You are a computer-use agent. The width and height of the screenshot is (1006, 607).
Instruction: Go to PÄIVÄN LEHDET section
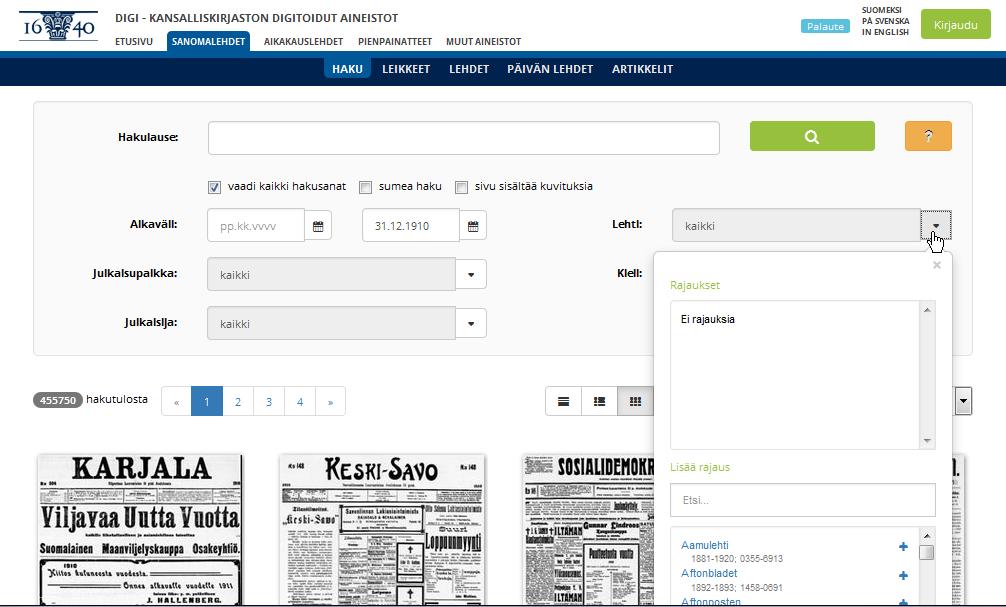point(550,69)
